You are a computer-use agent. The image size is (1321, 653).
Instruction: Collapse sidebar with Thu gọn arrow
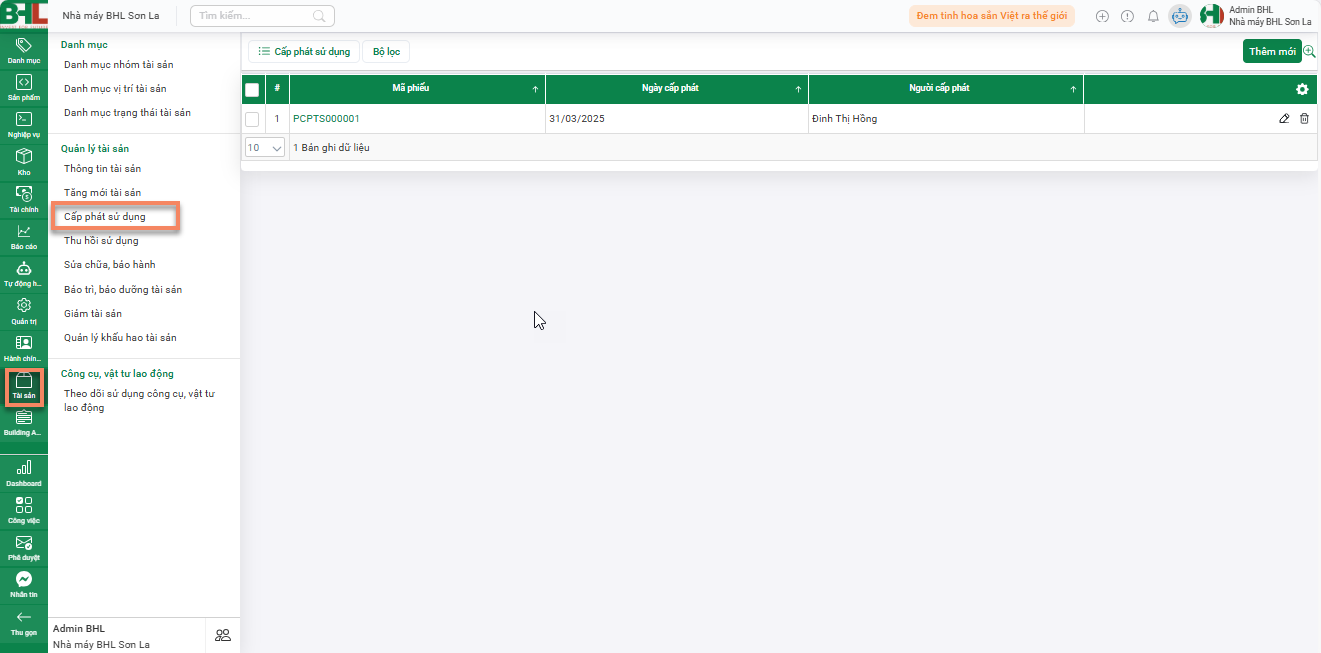click(24, 622)
